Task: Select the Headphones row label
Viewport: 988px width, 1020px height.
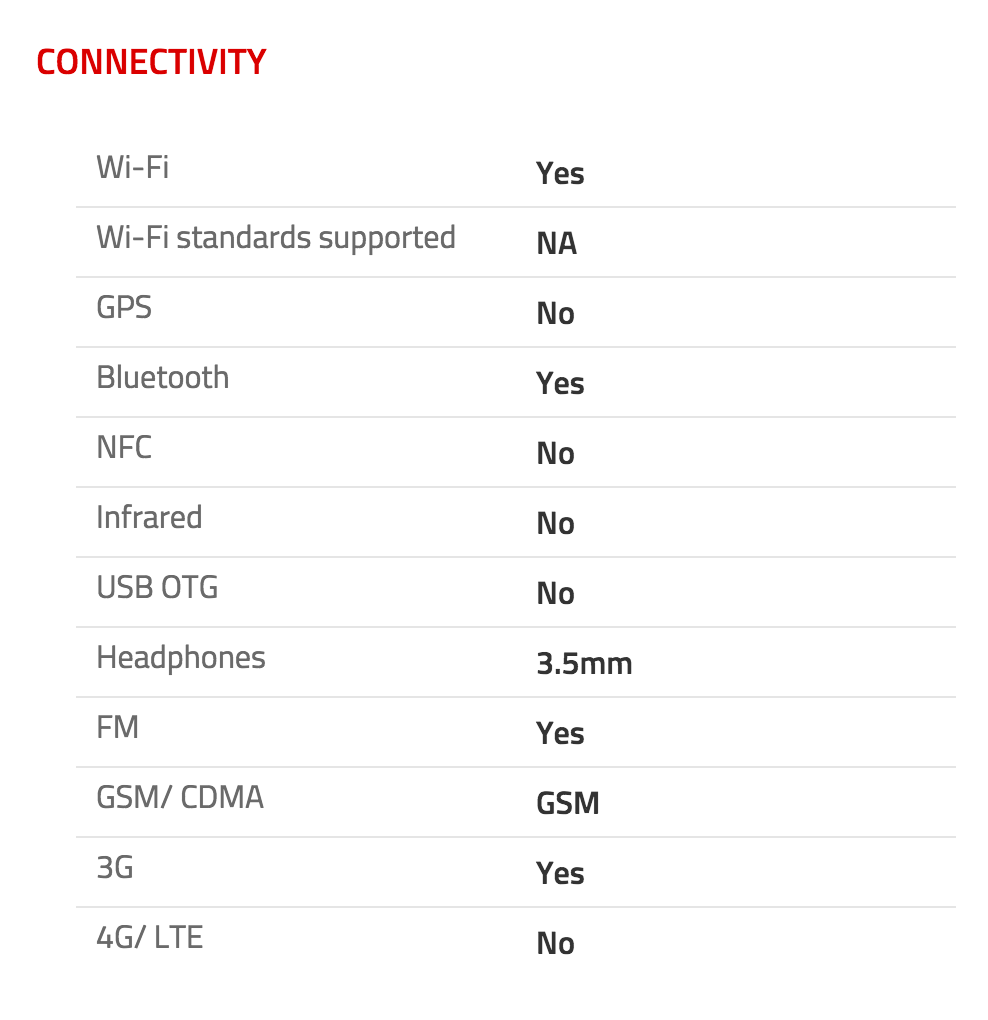Action: [x=181, y=657]
